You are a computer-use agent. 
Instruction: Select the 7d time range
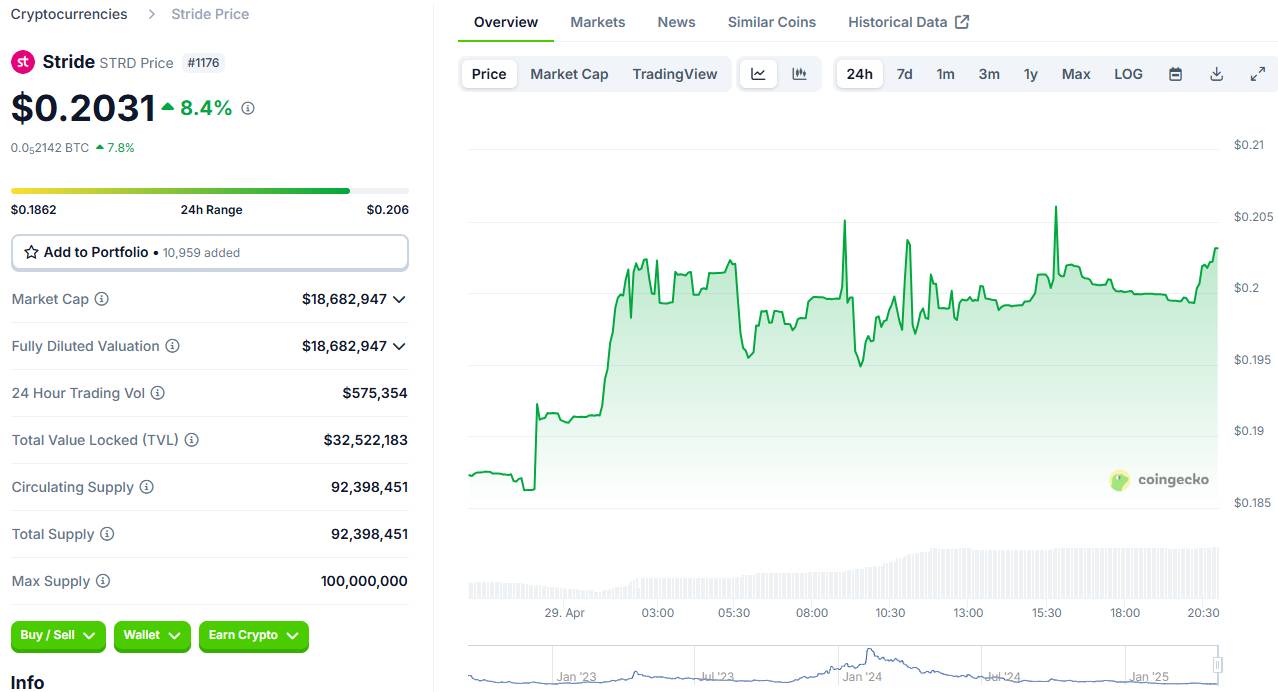click(905, 74)
